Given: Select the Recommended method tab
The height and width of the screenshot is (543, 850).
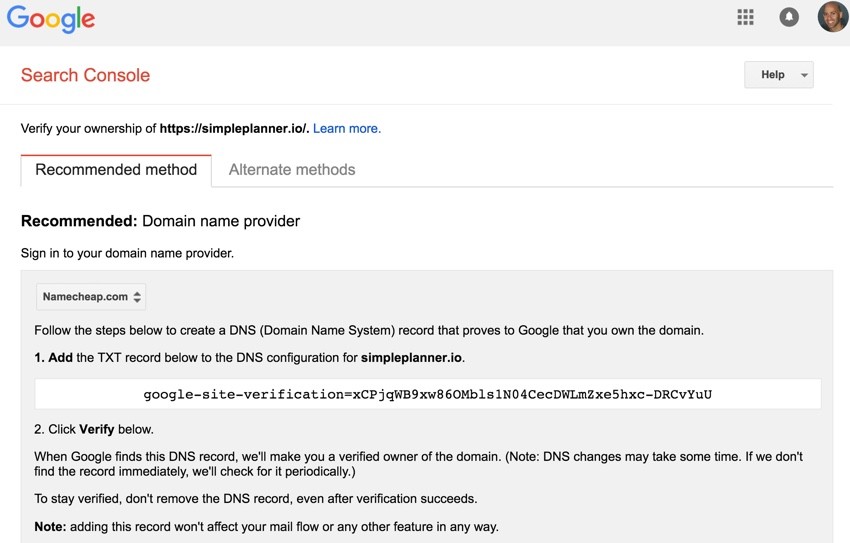Looking at the screenshot, I should point(116,170).
